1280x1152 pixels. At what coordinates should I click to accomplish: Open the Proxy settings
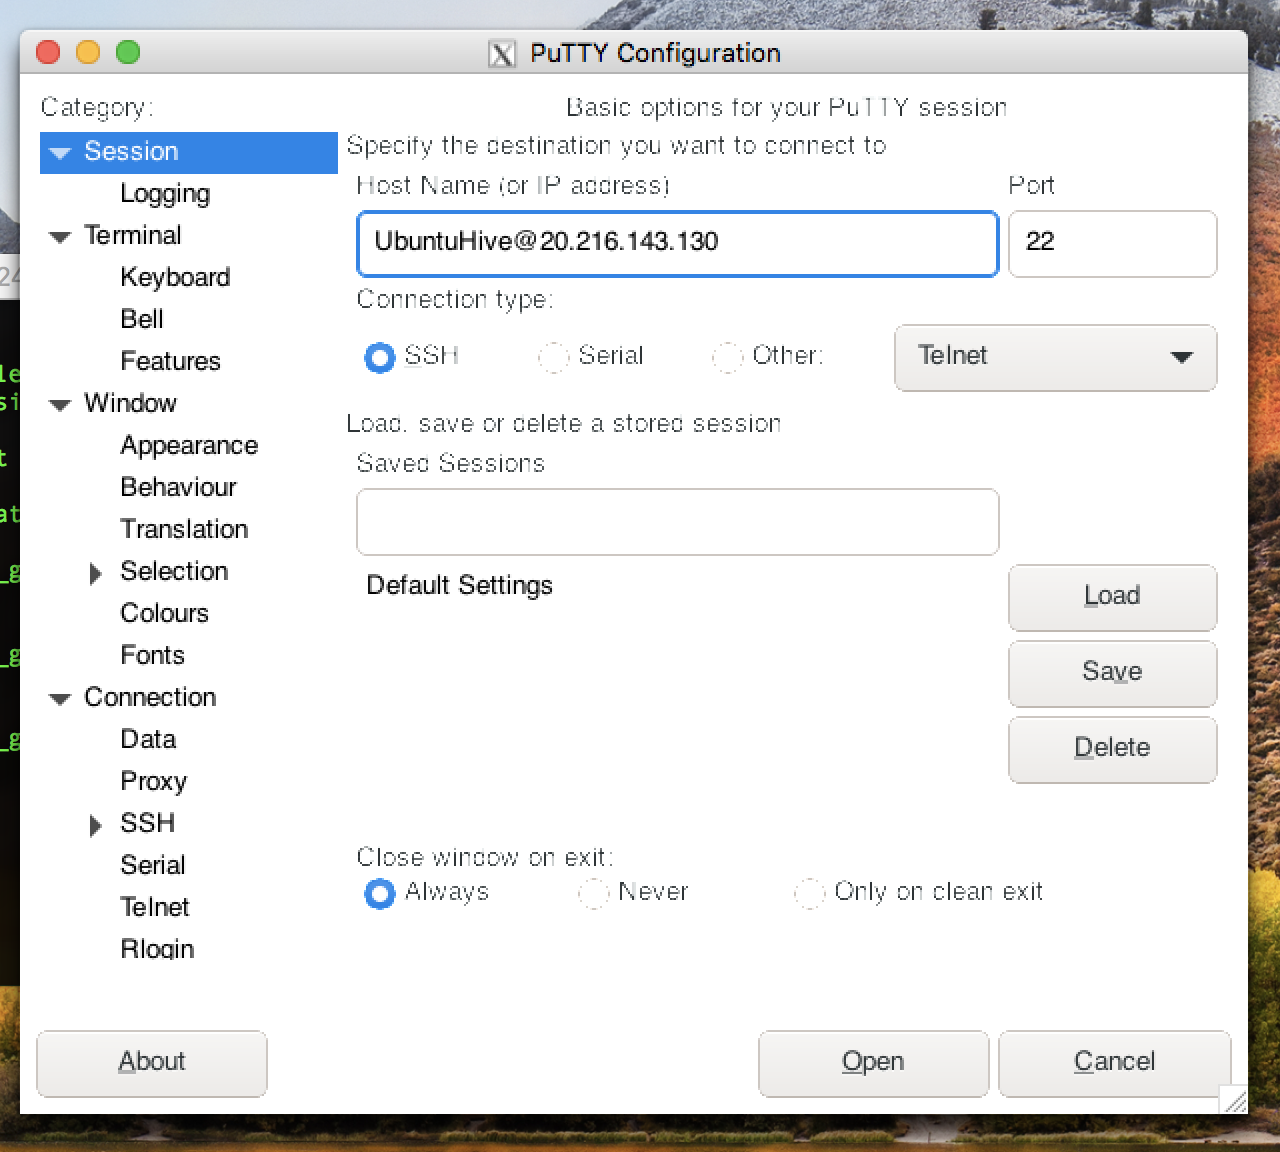pos(153,781)
